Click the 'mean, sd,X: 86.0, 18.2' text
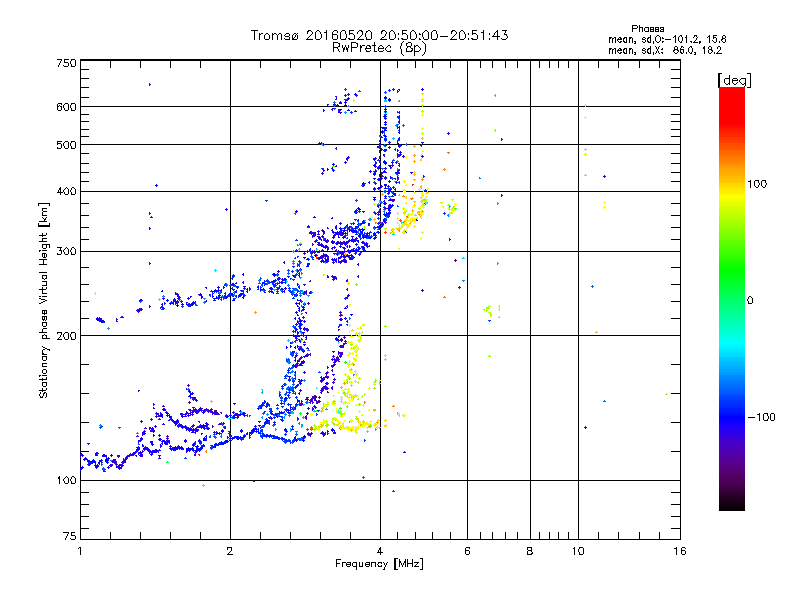 [x=665, y=50]
